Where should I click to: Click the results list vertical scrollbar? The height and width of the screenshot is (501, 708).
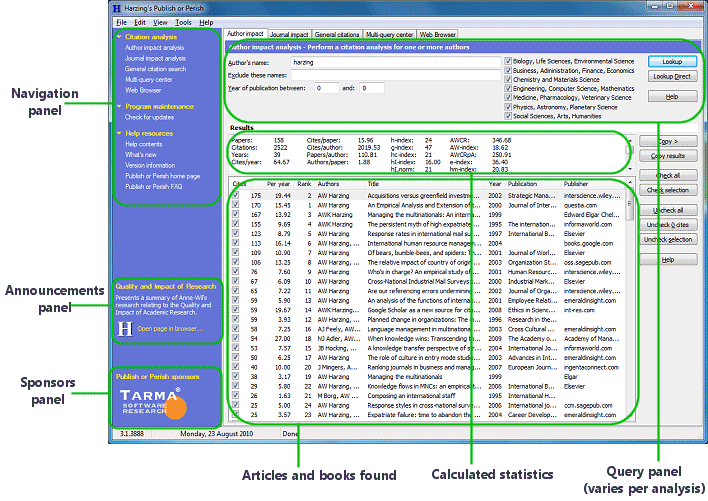[x=629, y=300]
